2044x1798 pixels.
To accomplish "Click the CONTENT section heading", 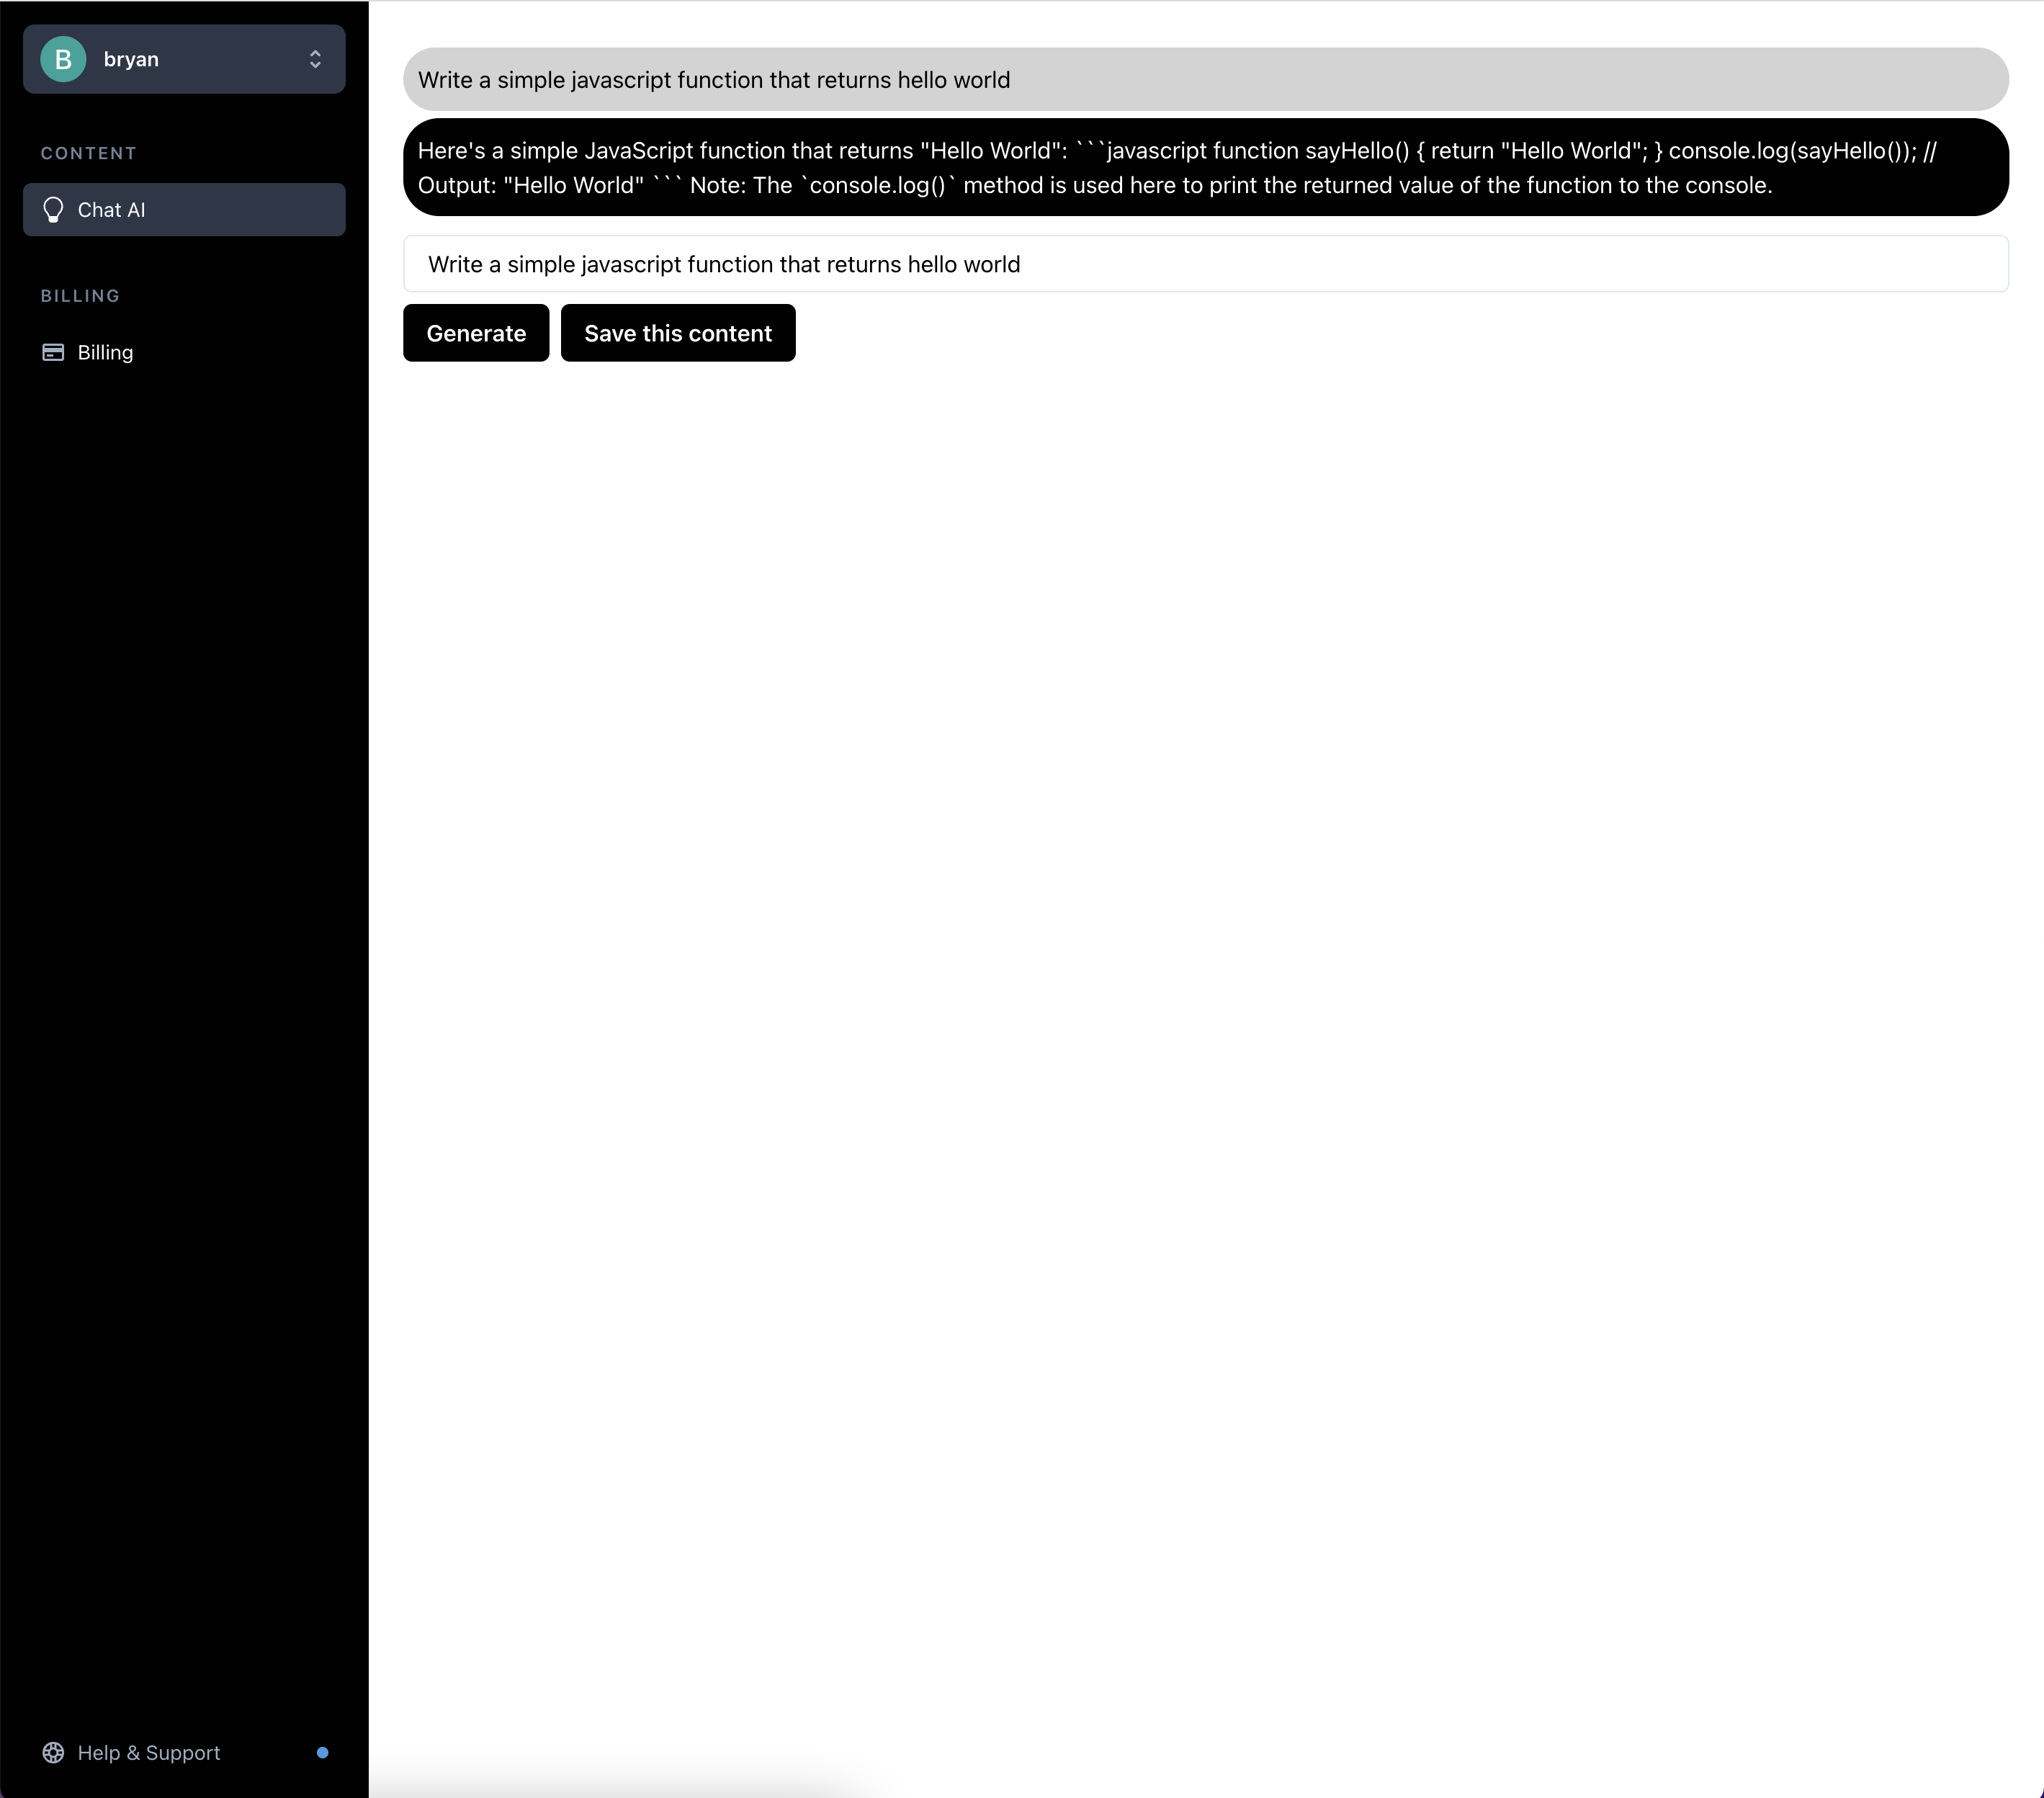I will coord(88,153).
